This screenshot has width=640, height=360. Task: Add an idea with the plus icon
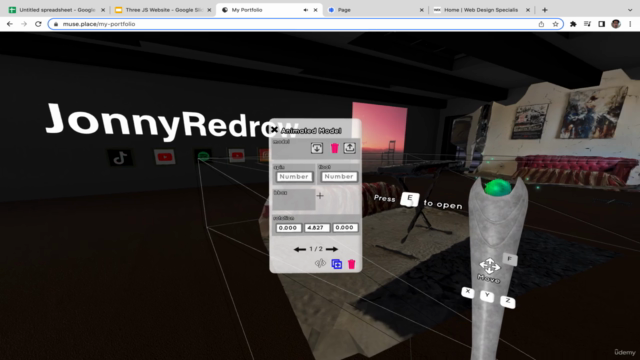[320, 196]
